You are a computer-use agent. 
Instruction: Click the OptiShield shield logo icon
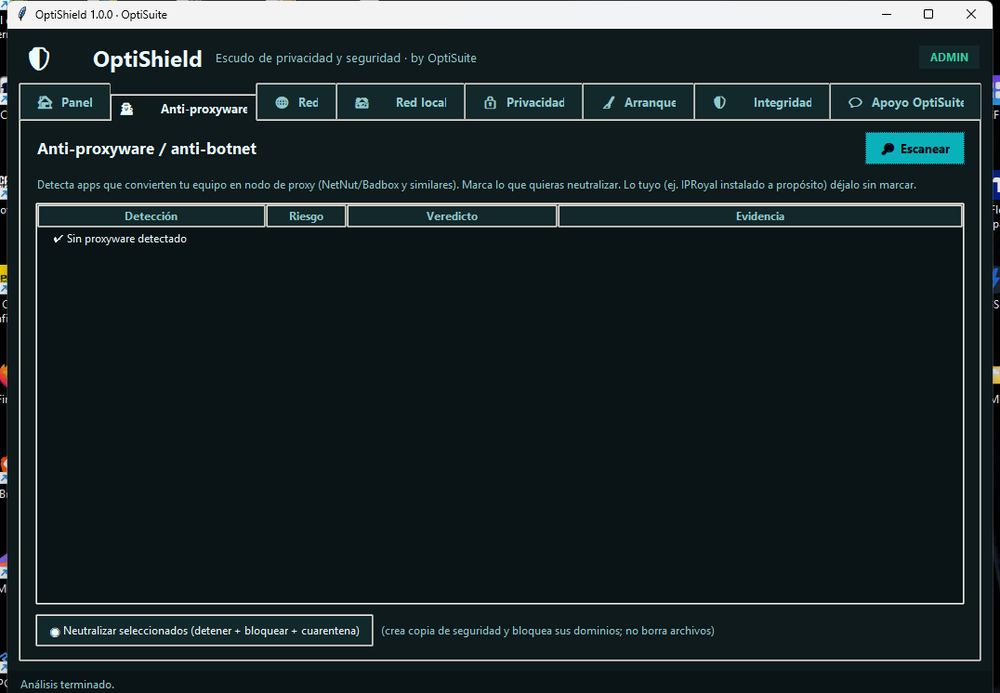[x=39, y=59]
